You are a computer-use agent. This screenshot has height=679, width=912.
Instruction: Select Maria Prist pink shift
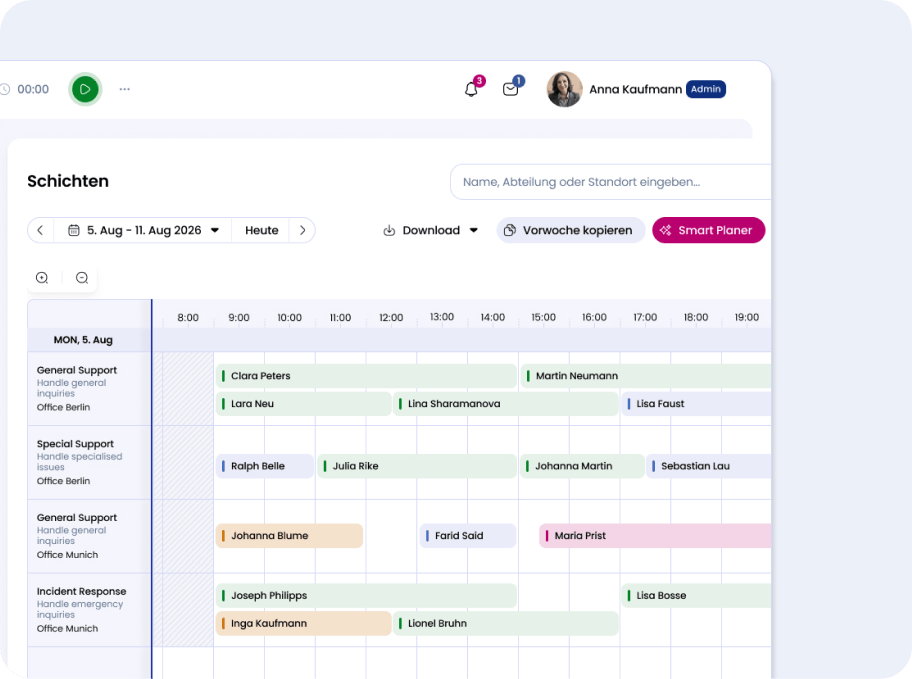point(655,536)
